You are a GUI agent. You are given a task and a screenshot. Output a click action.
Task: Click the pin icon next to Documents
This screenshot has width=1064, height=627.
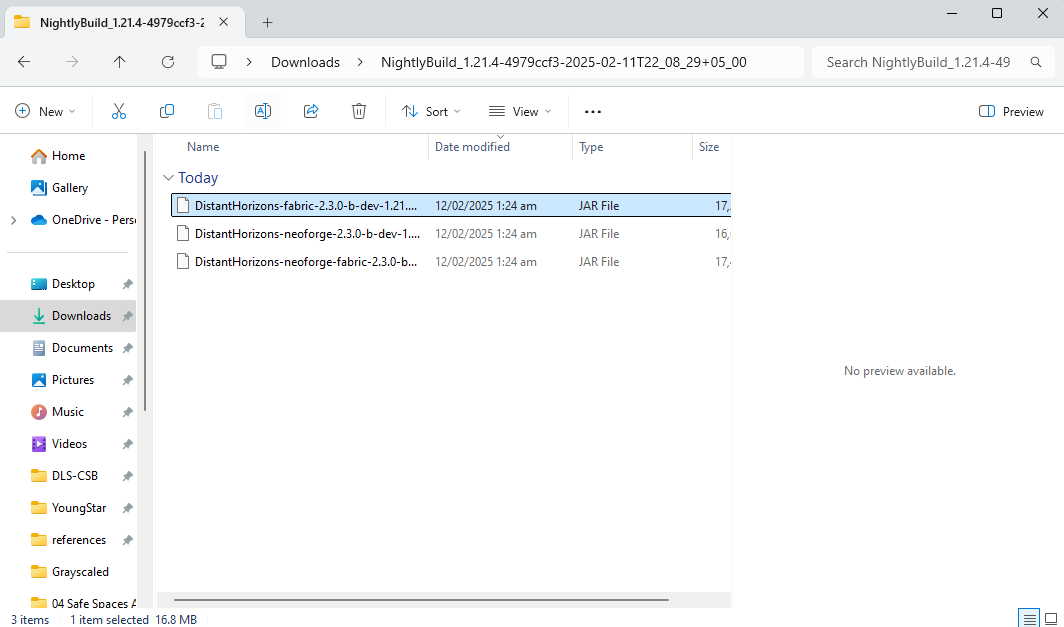(x=127, y=348)
